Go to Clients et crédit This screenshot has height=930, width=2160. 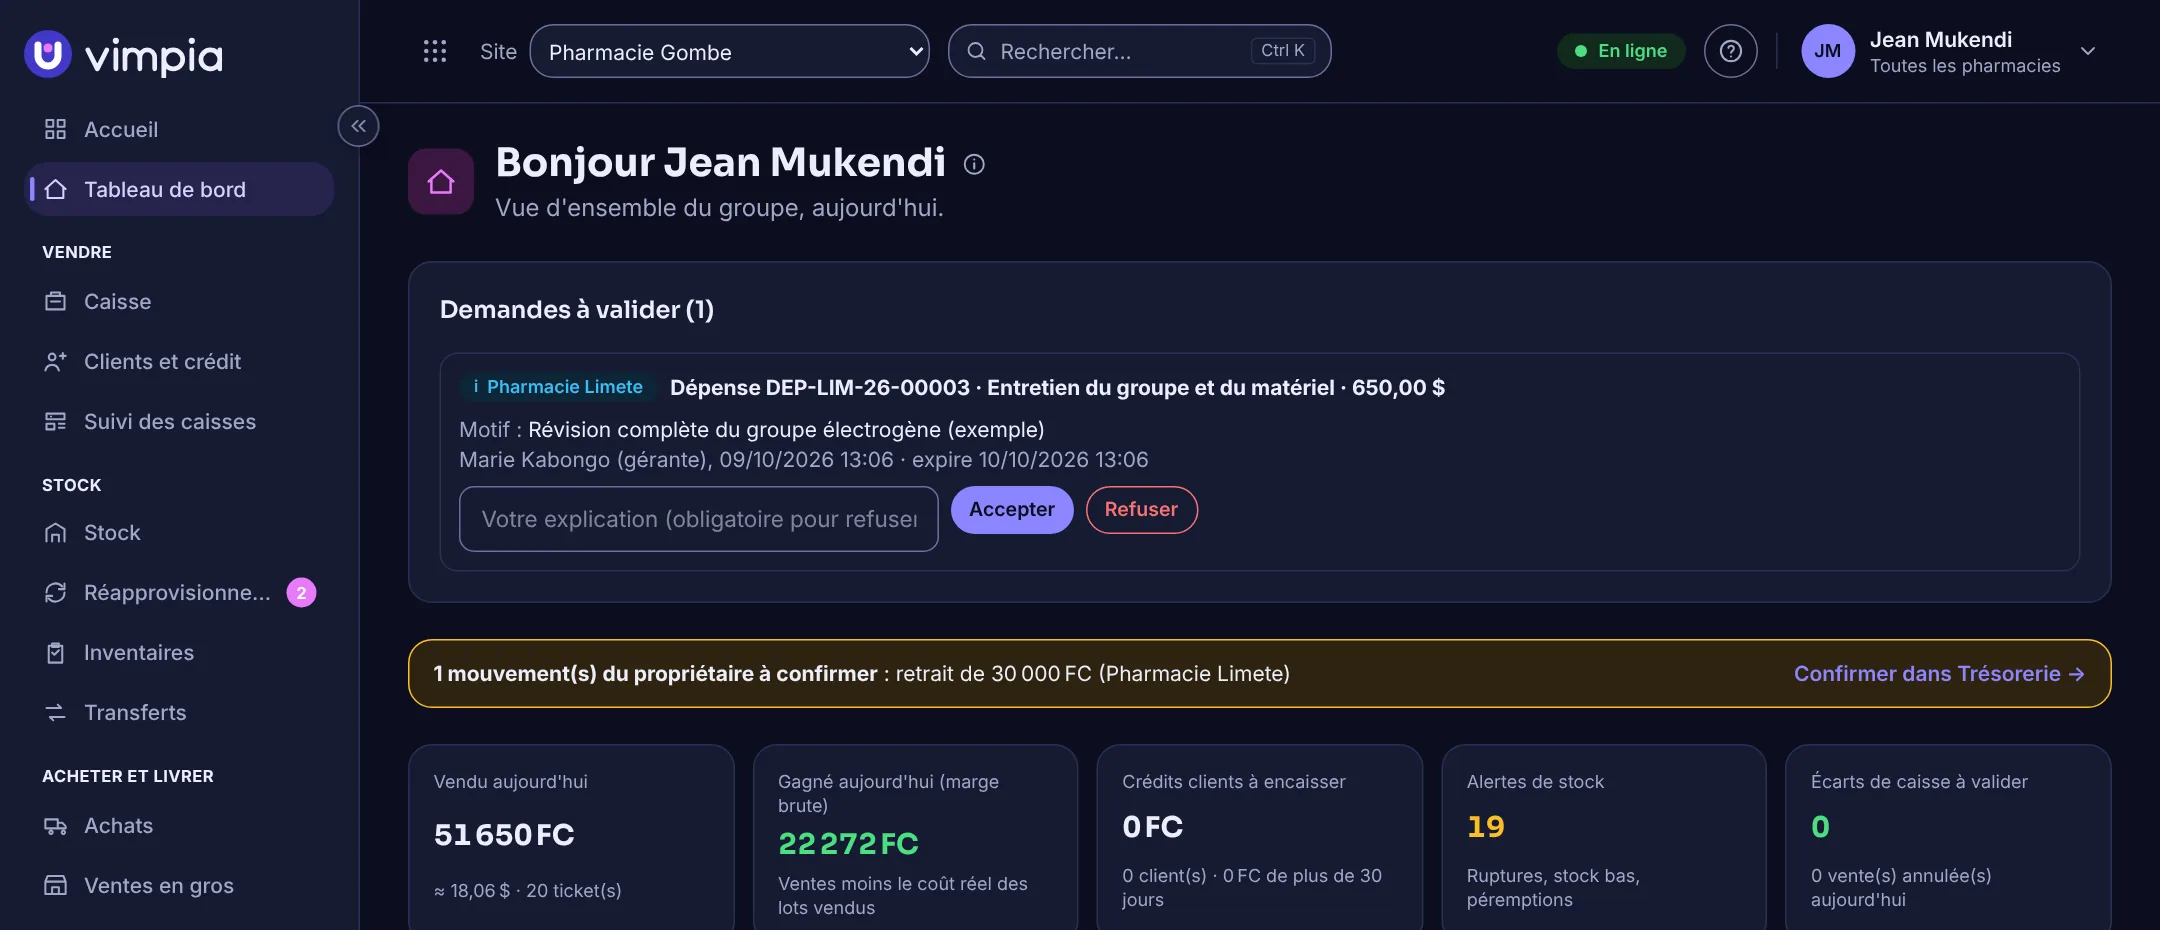(x=179, y=361)
